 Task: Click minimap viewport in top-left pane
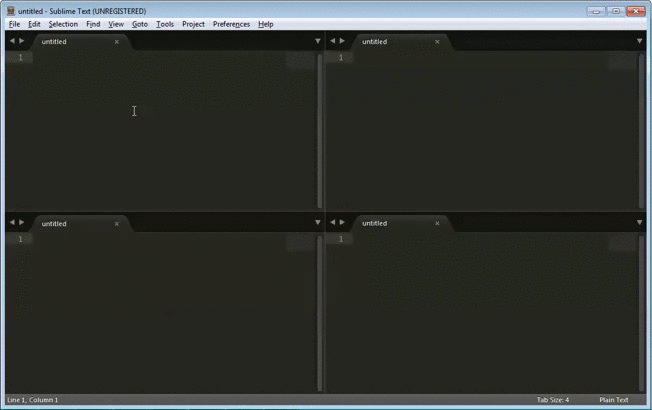pos(301,60)
